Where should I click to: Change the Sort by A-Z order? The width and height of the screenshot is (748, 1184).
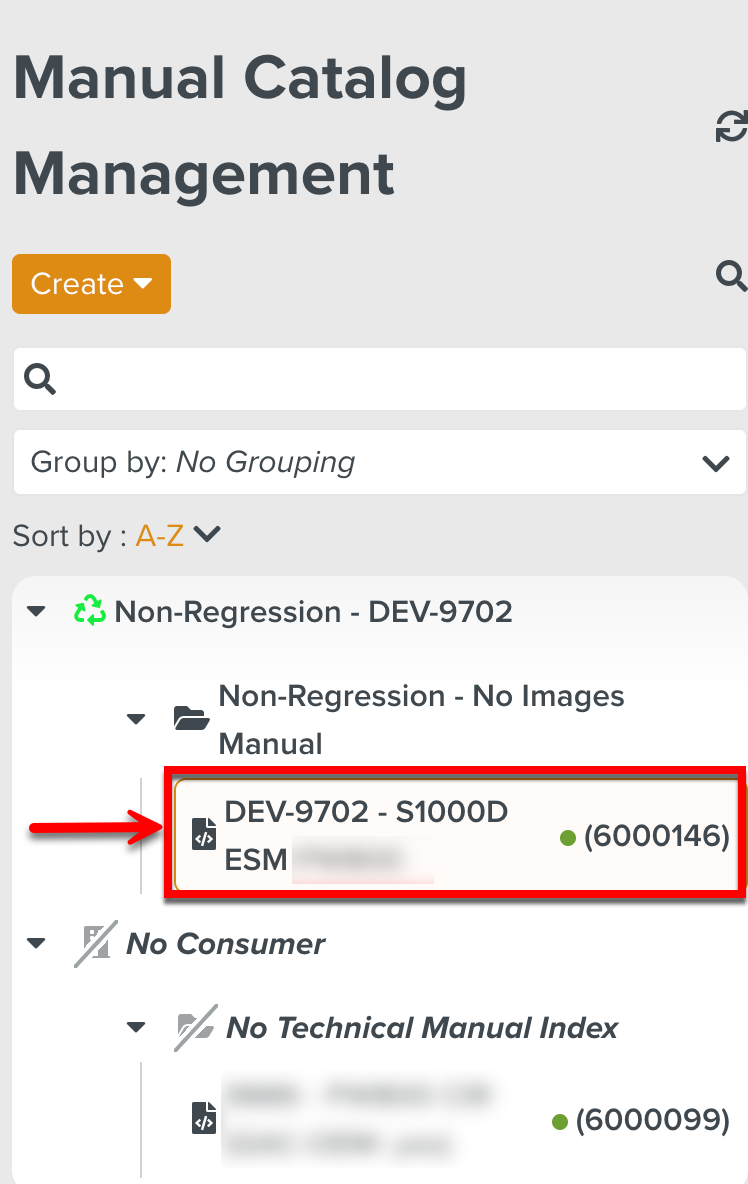point(177,536)
